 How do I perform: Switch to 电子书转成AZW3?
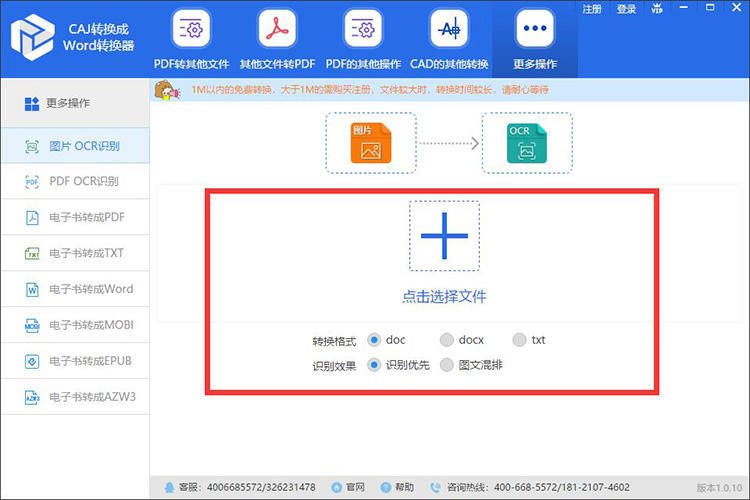pyautogui.click(x=76, y=397)
